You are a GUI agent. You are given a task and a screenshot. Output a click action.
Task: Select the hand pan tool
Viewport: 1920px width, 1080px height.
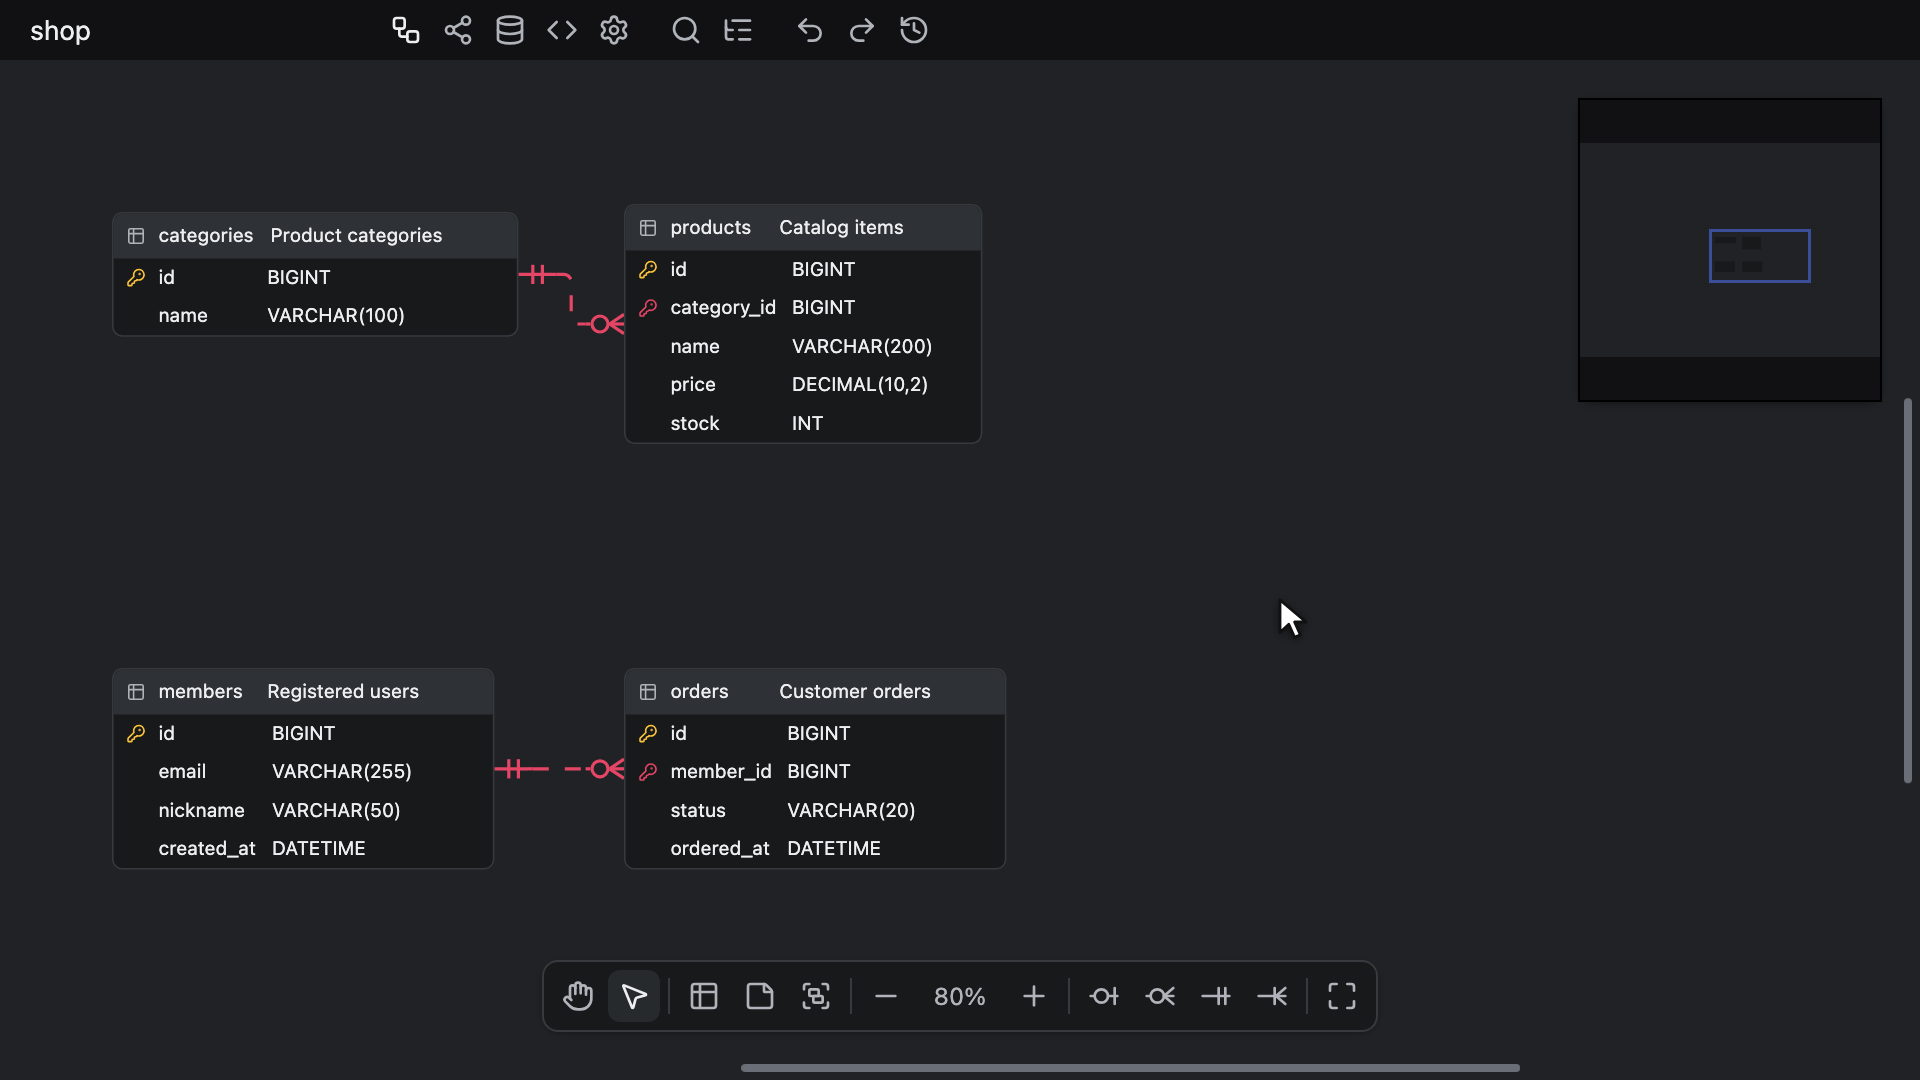(578, 996)
